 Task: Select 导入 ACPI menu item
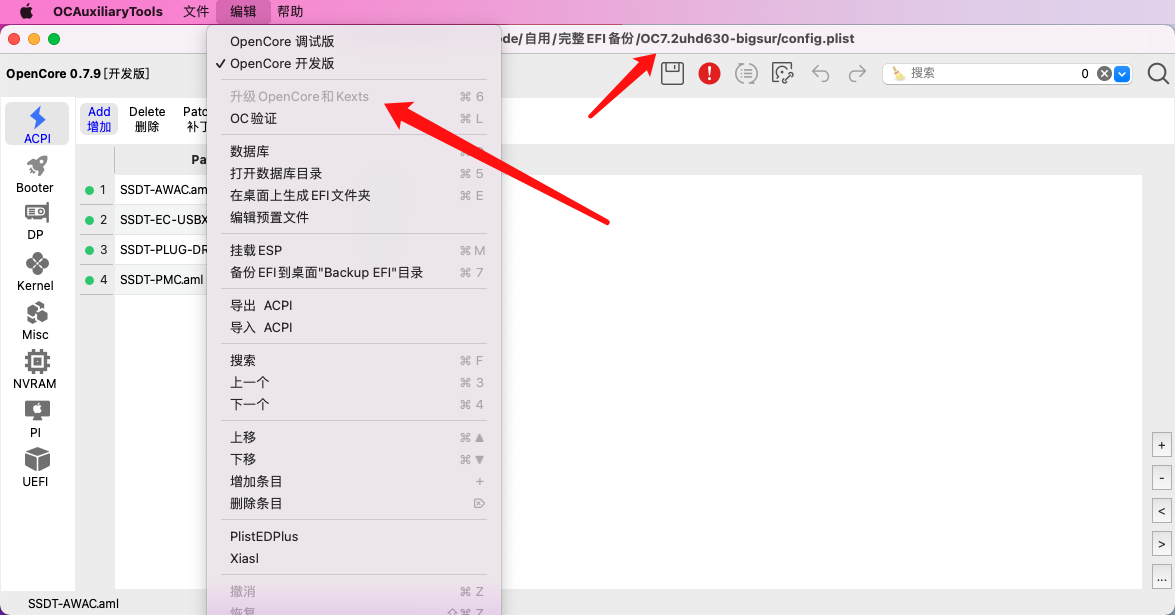click(x=354, y=327)
